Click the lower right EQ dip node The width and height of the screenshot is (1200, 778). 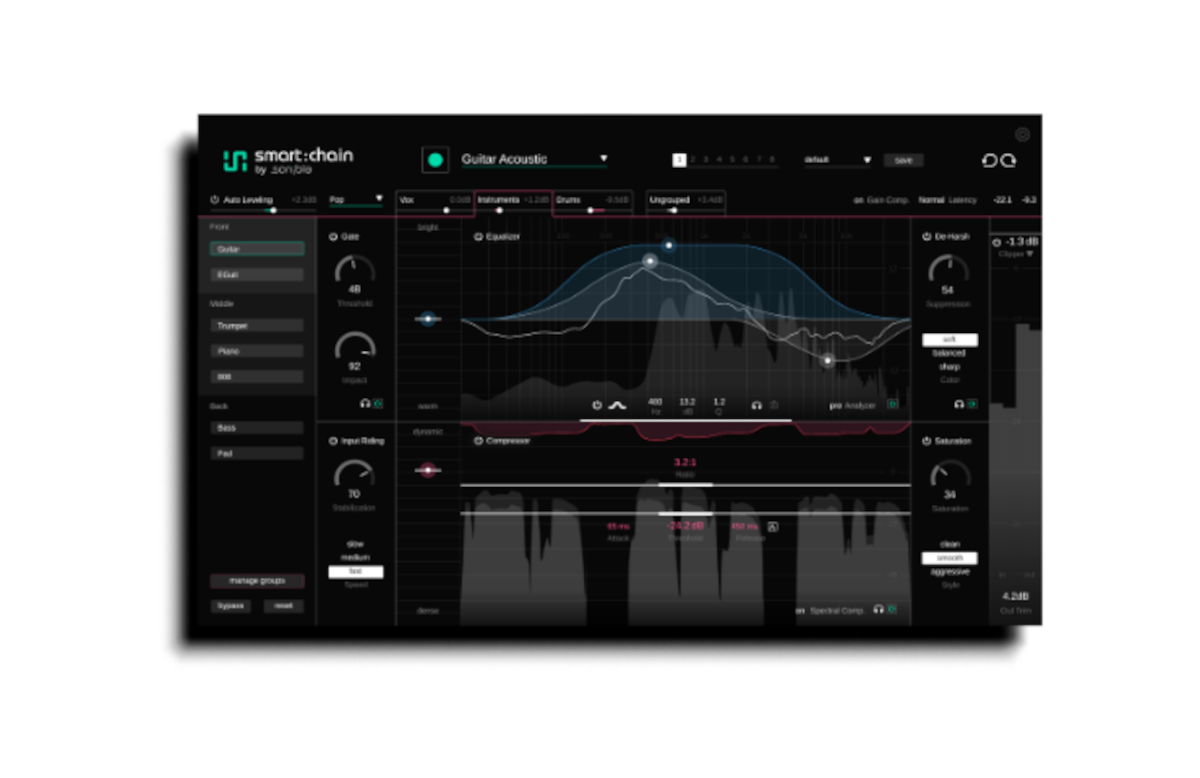[x=827, y=360]
